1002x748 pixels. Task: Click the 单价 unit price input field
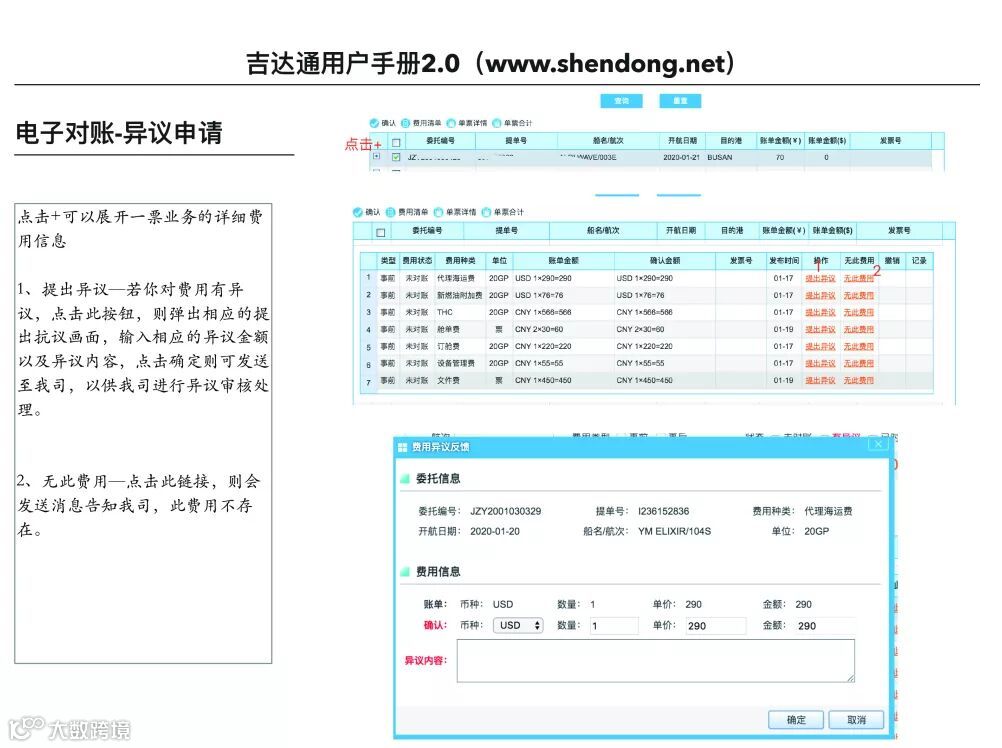click(715, 626)
